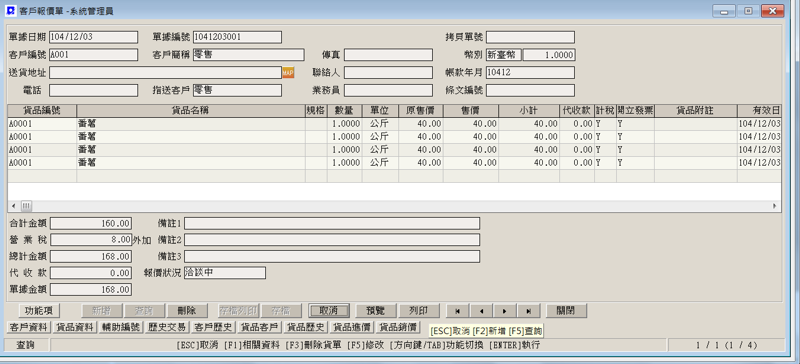Click the 備註1 remark field

332,224
